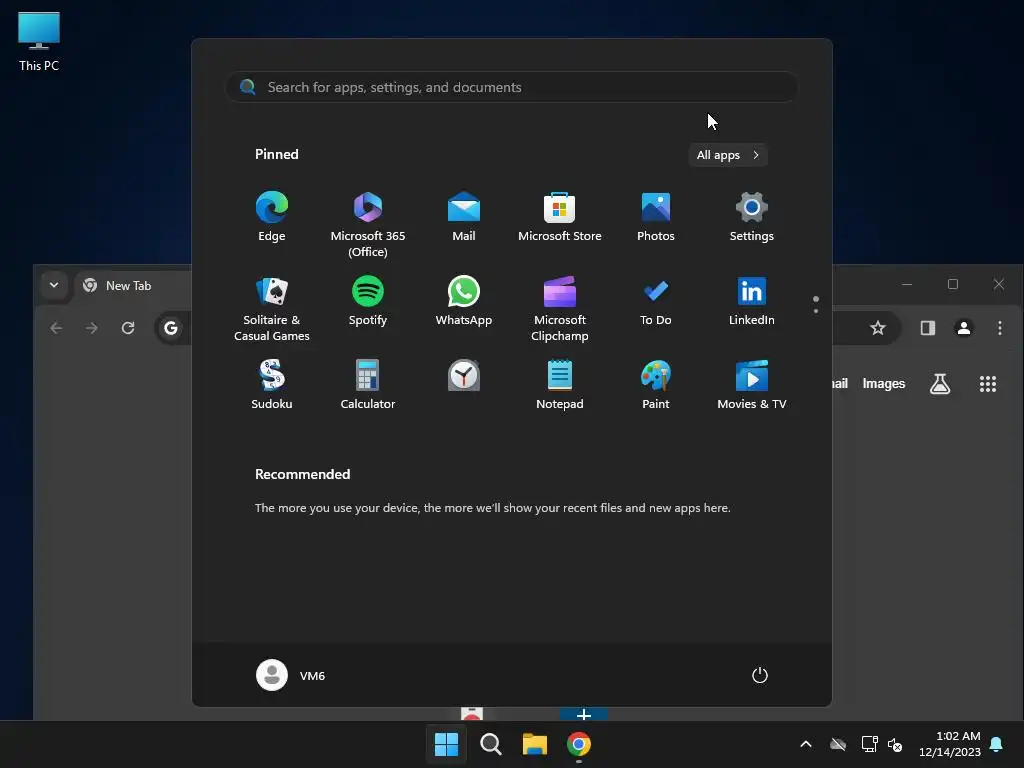Launch Notepad
This screenshot has width=1024, height=768.
pos(560,385)
